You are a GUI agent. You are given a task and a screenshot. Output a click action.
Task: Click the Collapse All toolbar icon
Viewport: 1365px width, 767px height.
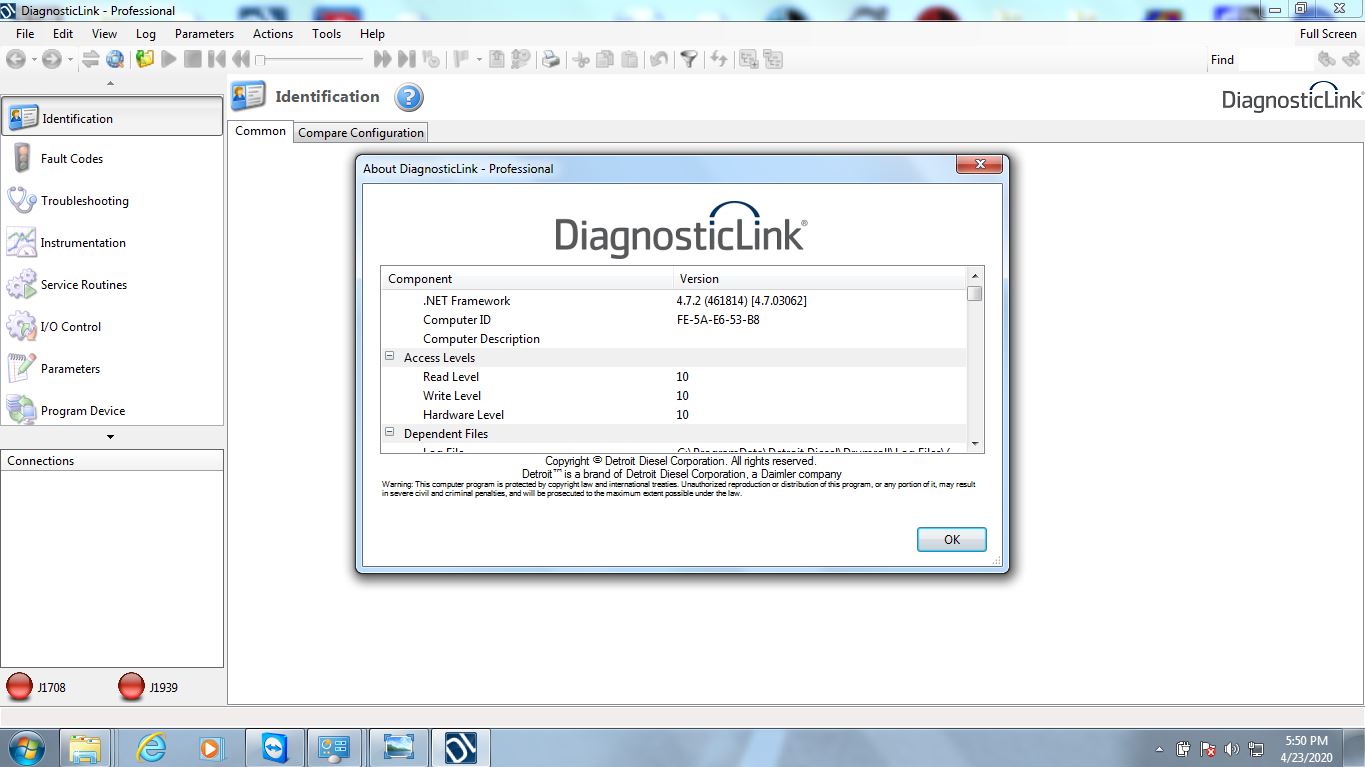tap(773, 60)
